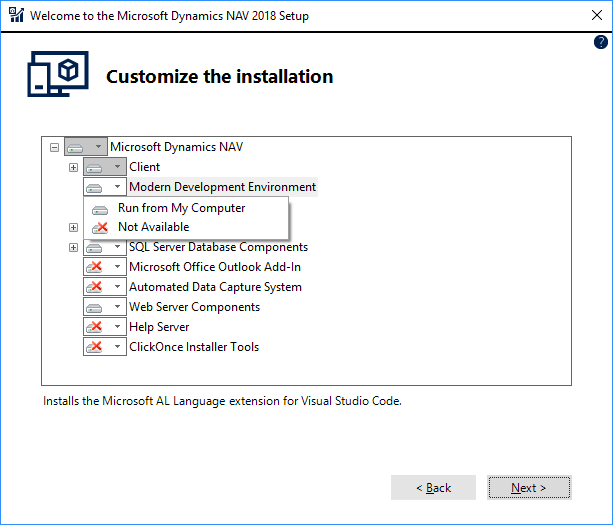This screenshot has width=613, height=525.
Task: Select ClickOnce Installer Tools label
Action: pos(194,347)
